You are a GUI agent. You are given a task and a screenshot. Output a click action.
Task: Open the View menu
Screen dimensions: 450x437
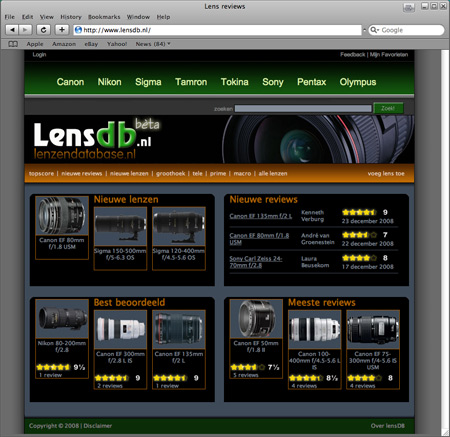pyautogui.click(x=47, y=17)
